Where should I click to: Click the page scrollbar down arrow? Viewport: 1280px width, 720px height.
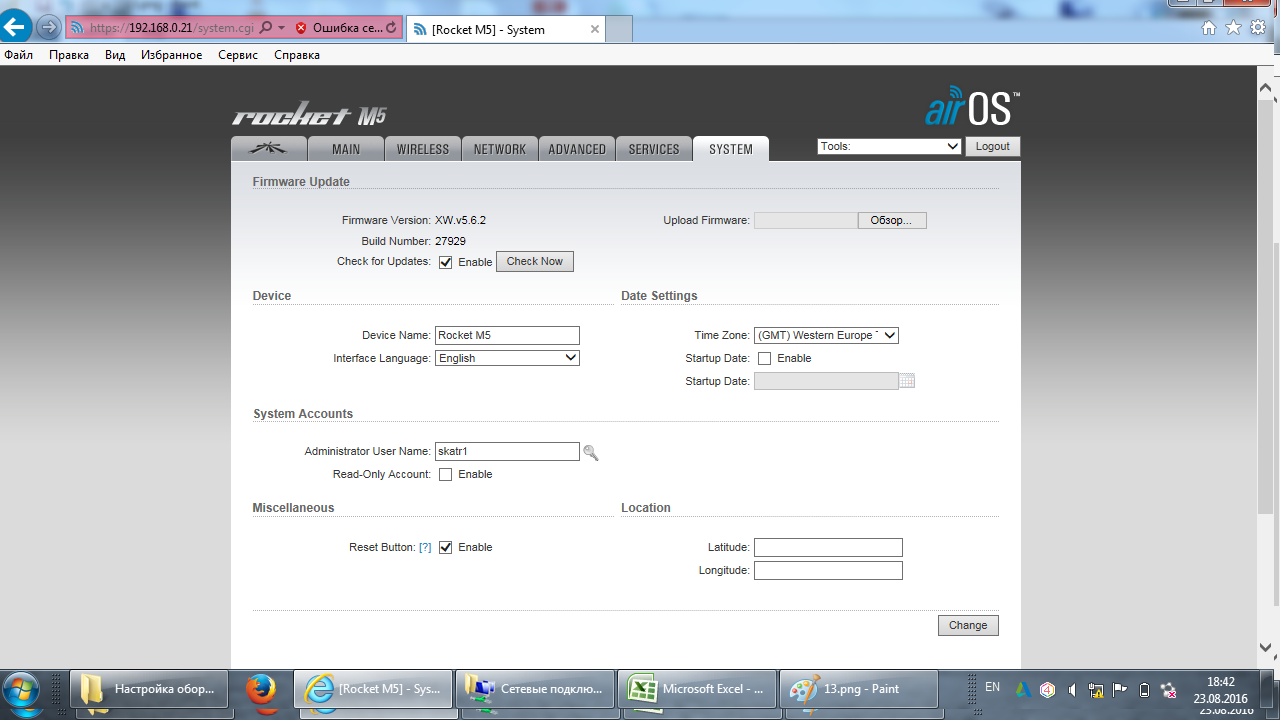point(1265,646)
